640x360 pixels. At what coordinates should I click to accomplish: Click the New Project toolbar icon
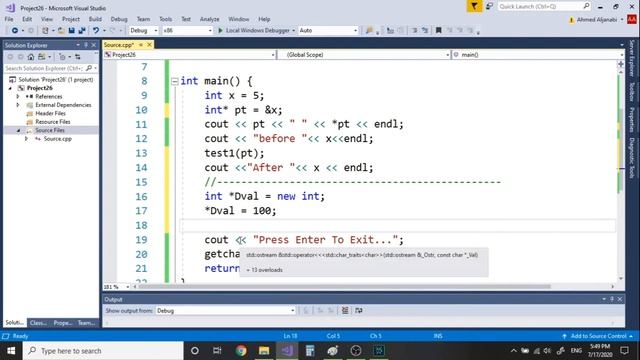pyautogui.click(x=45, y=31)
